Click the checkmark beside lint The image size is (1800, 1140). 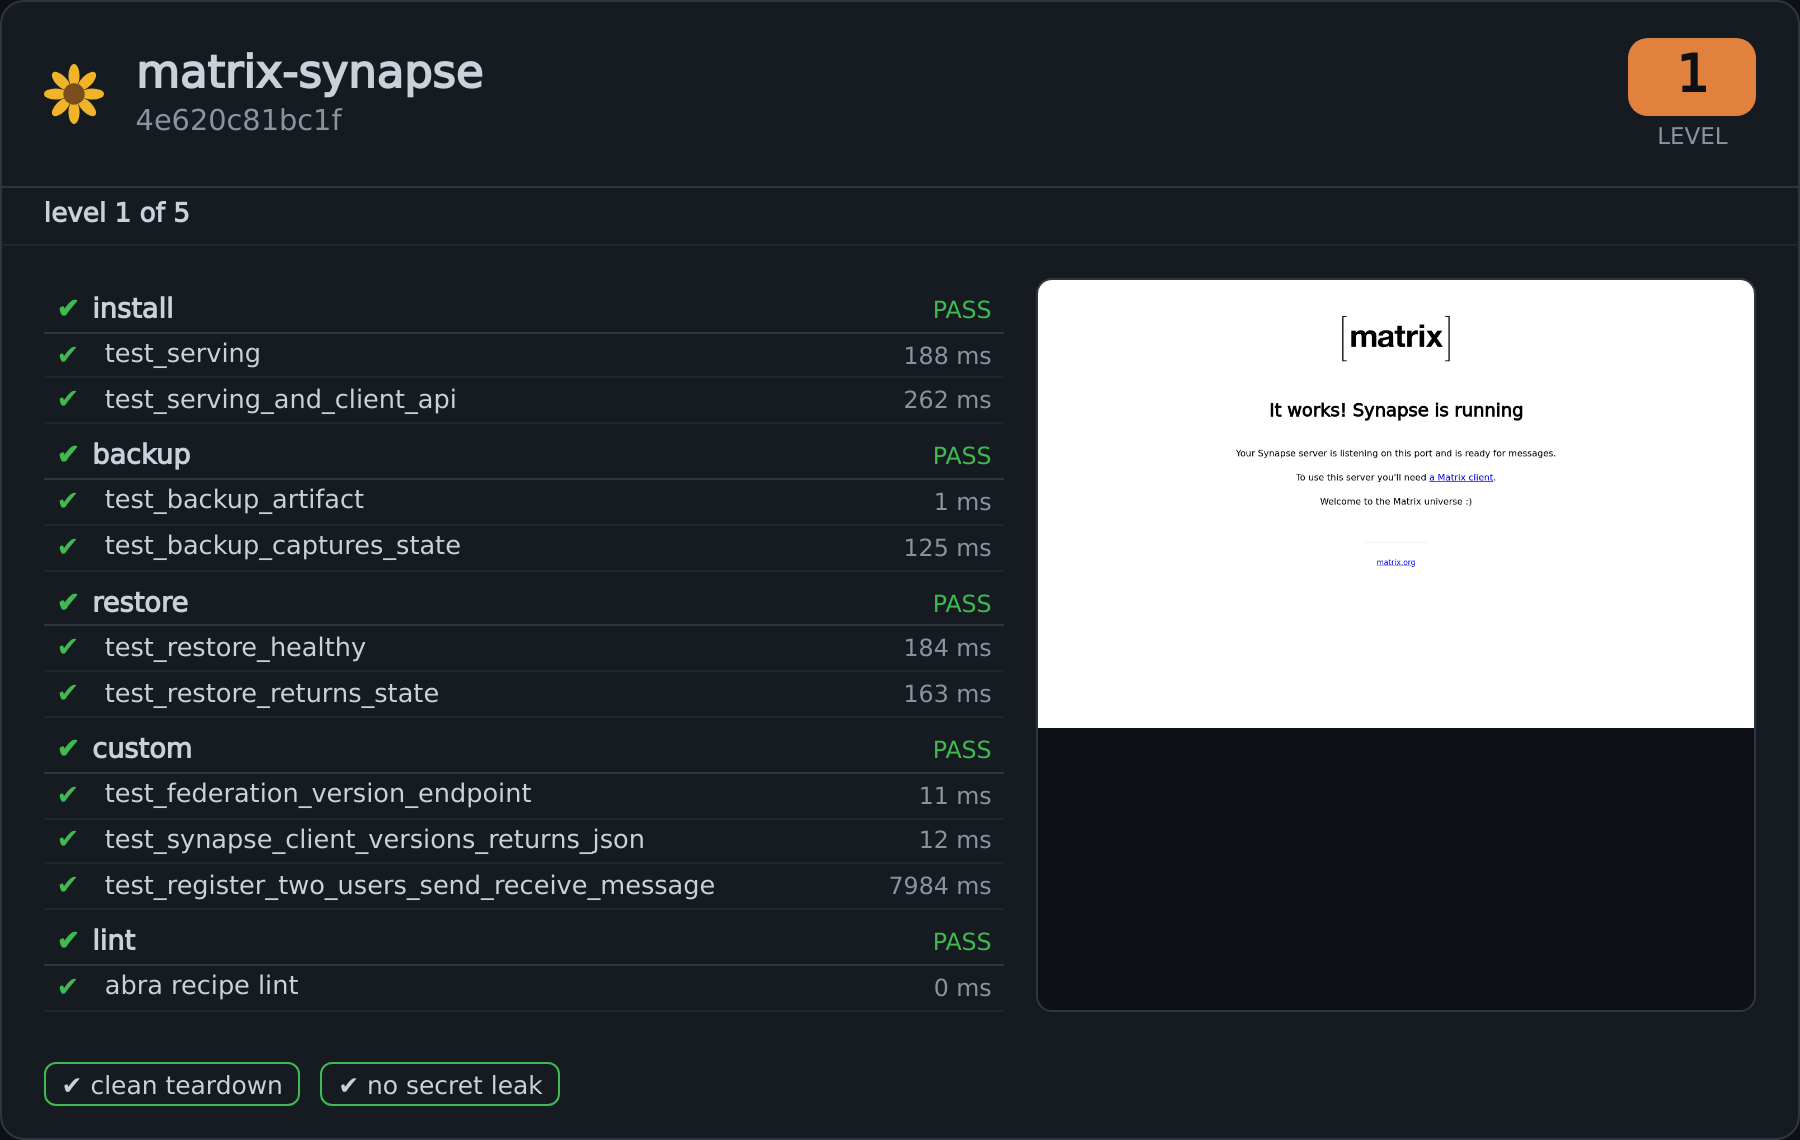pos(68,940)
